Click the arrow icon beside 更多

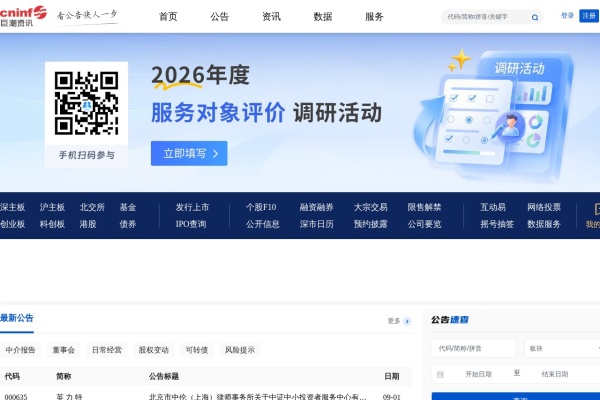click(407, 321)
